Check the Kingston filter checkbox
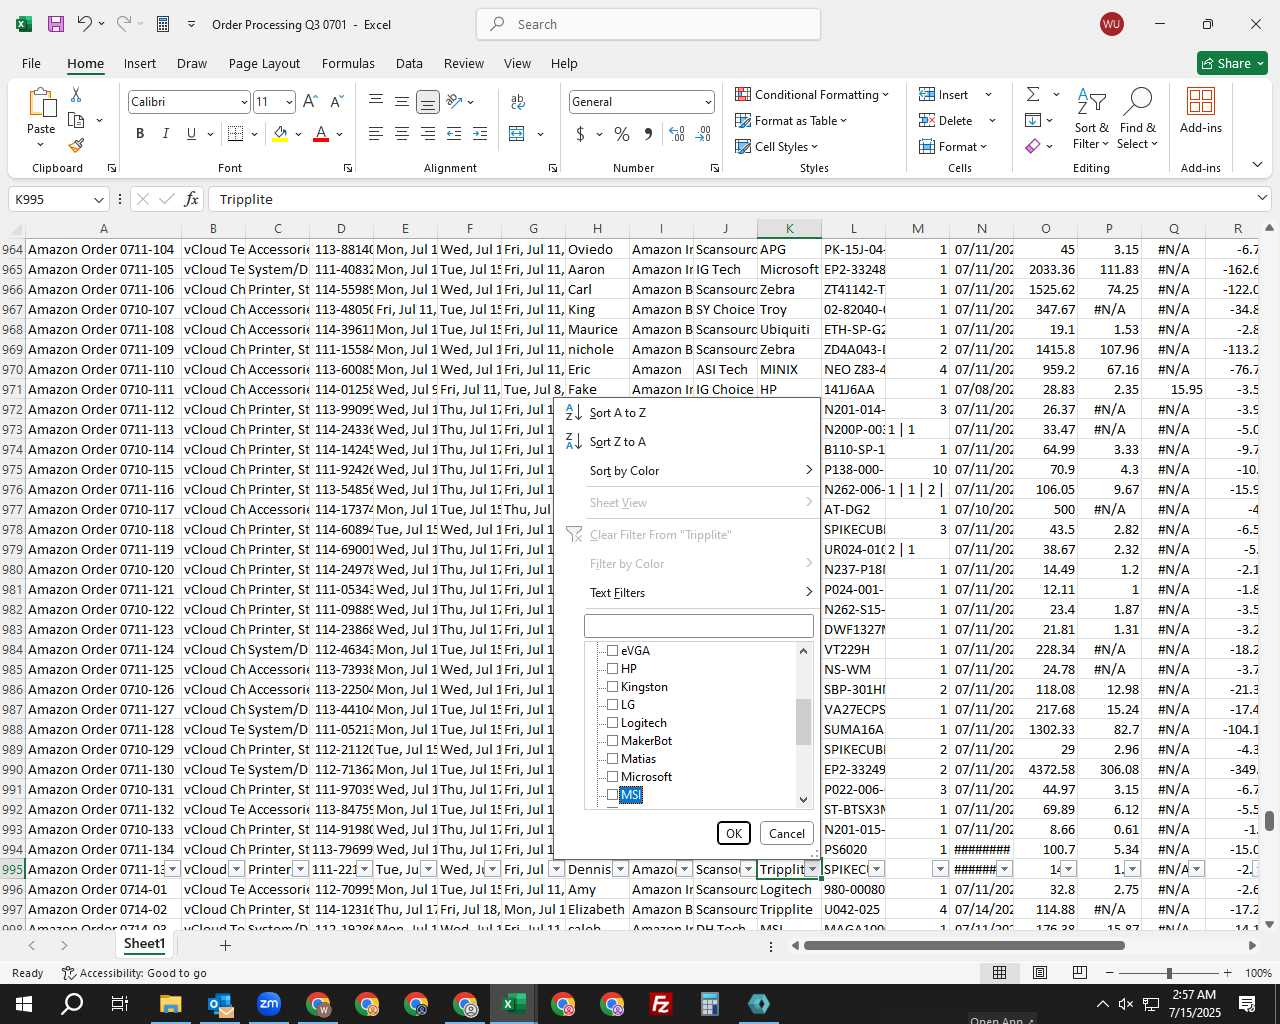This screenshot has height=1024, width=1280. 613,686
